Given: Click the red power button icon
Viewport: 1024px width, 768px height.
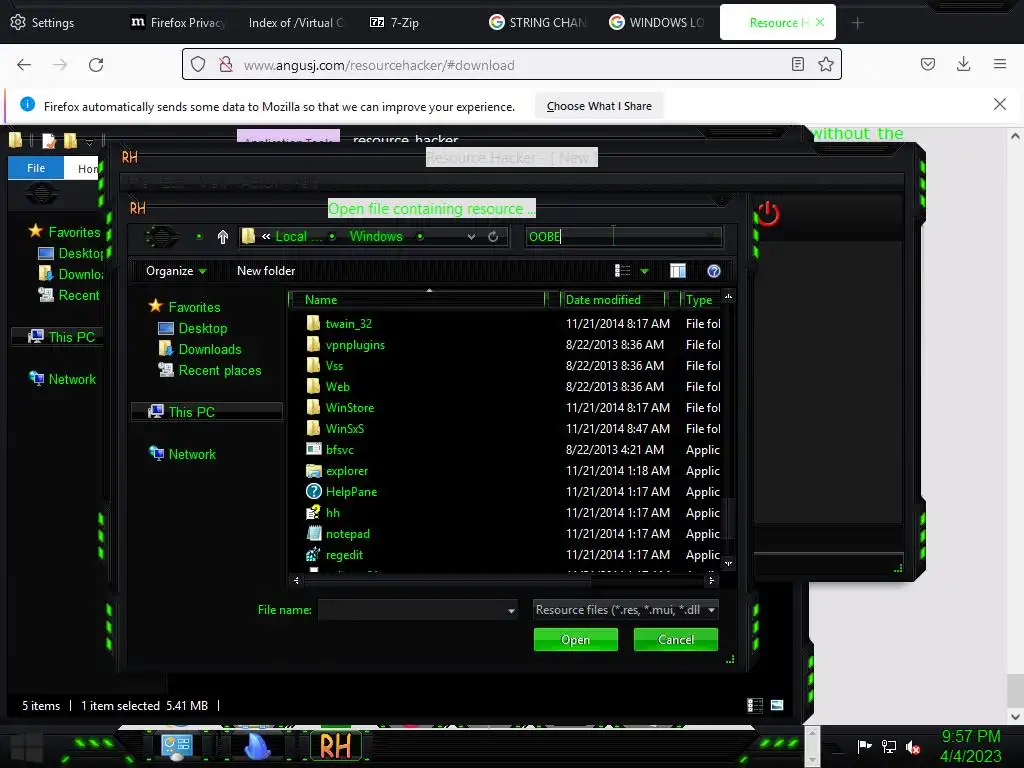Looking at the screenshot, I should [x=768, y=214].
